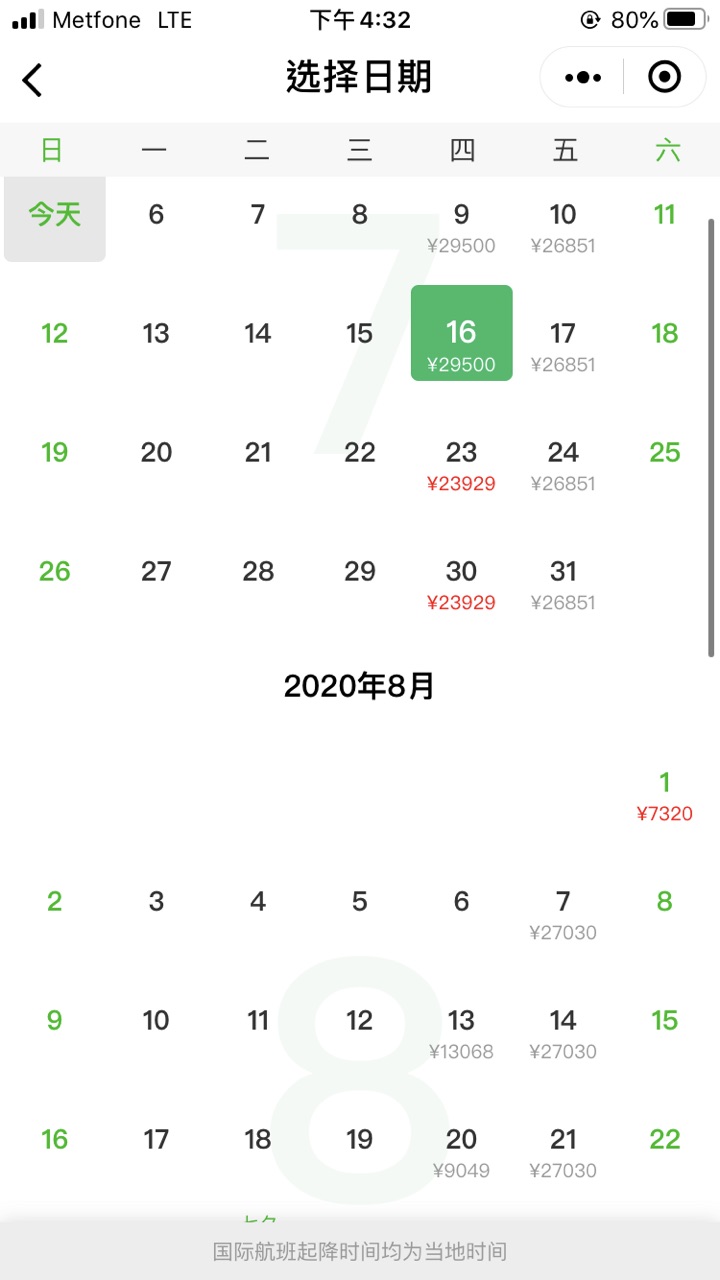Click the calendar vertical scrollbar
The width and height of the screenshot is (720, 1280).
pos(712,437)
